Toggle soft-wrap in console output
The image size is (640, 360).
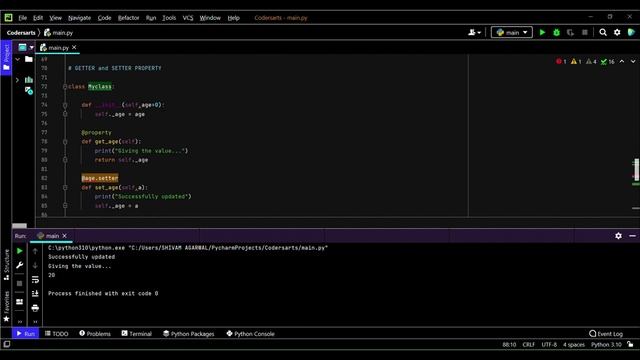[x=35, y=280]
